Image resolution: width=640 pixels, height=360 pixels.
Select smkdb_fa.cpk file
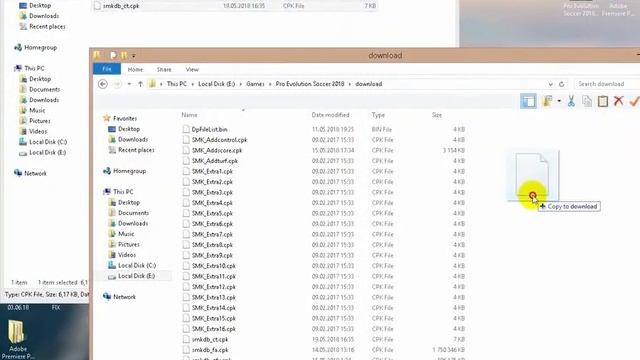point(210,350)
